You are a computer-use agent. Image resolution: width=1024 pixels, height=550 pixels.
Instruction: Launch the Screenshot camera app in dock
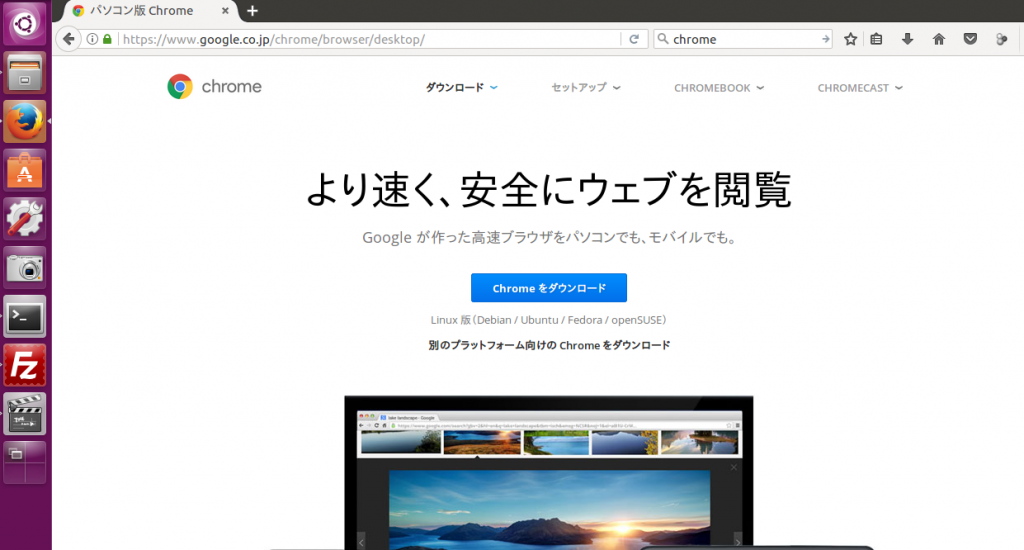(24, 268)
